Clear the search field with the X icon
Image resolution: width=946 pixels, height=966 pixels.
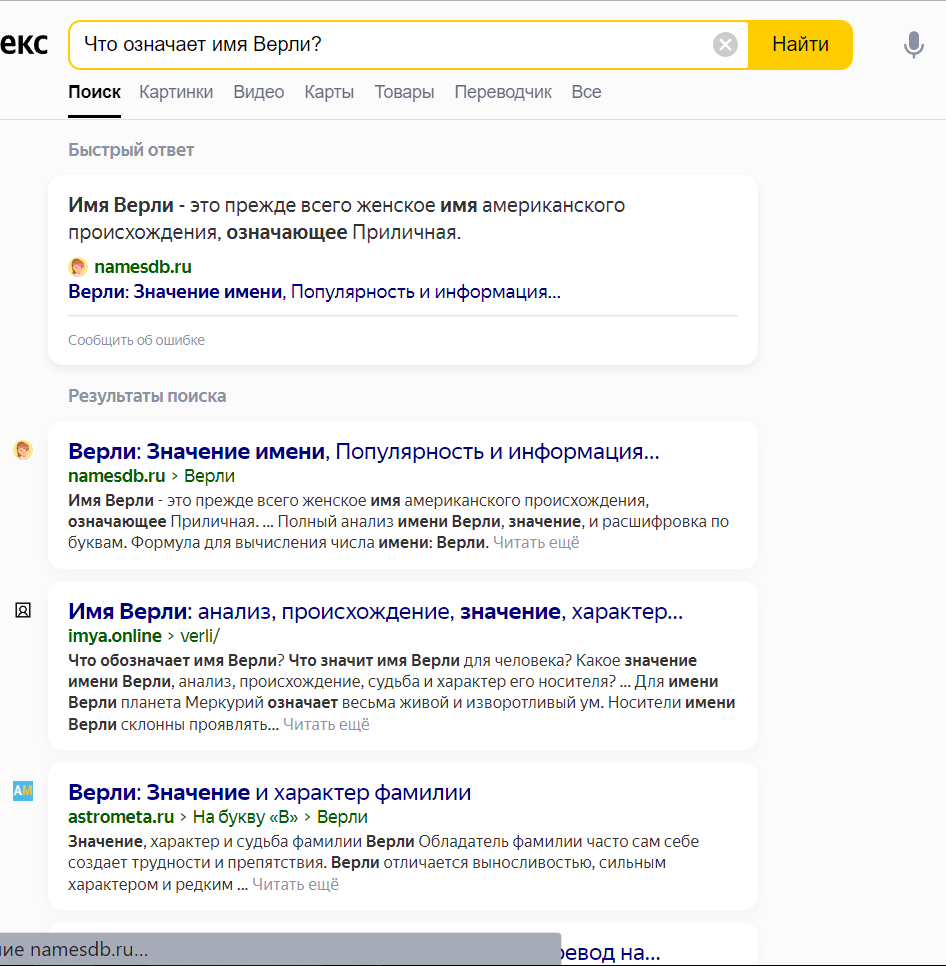tap(725, 45)
